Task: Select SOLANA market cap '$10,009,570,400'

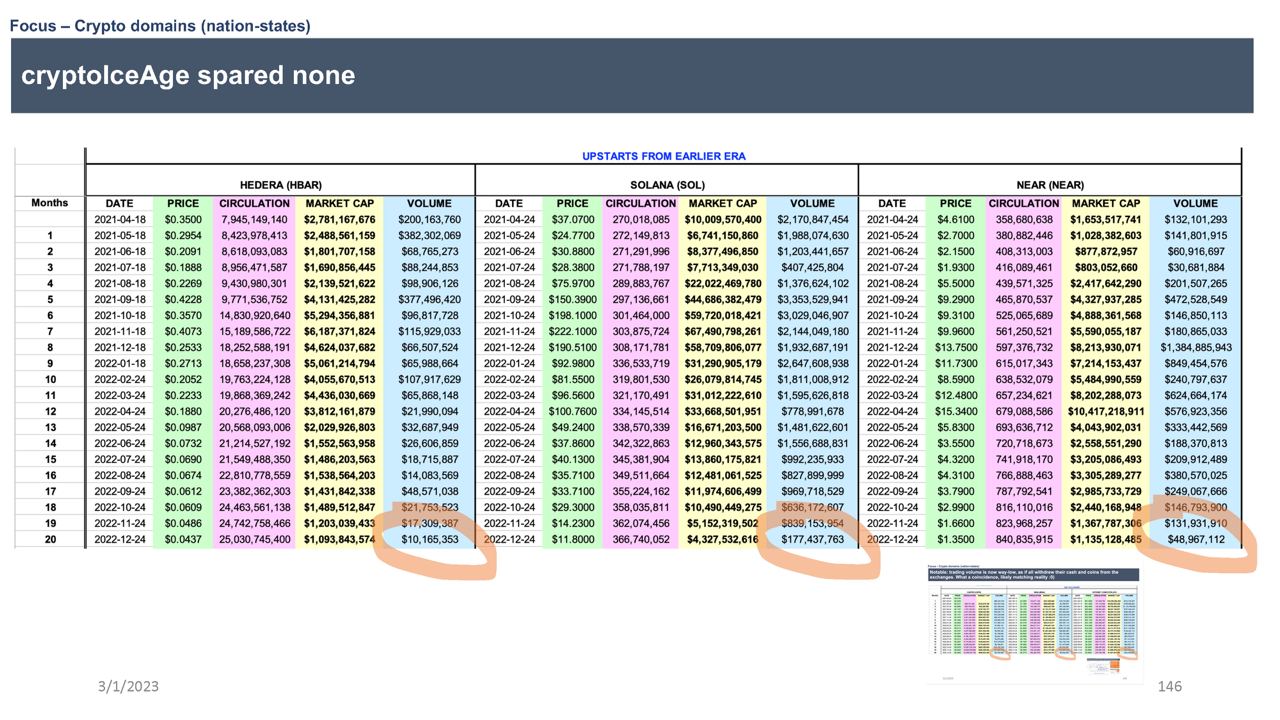Action: coord(723,219)
